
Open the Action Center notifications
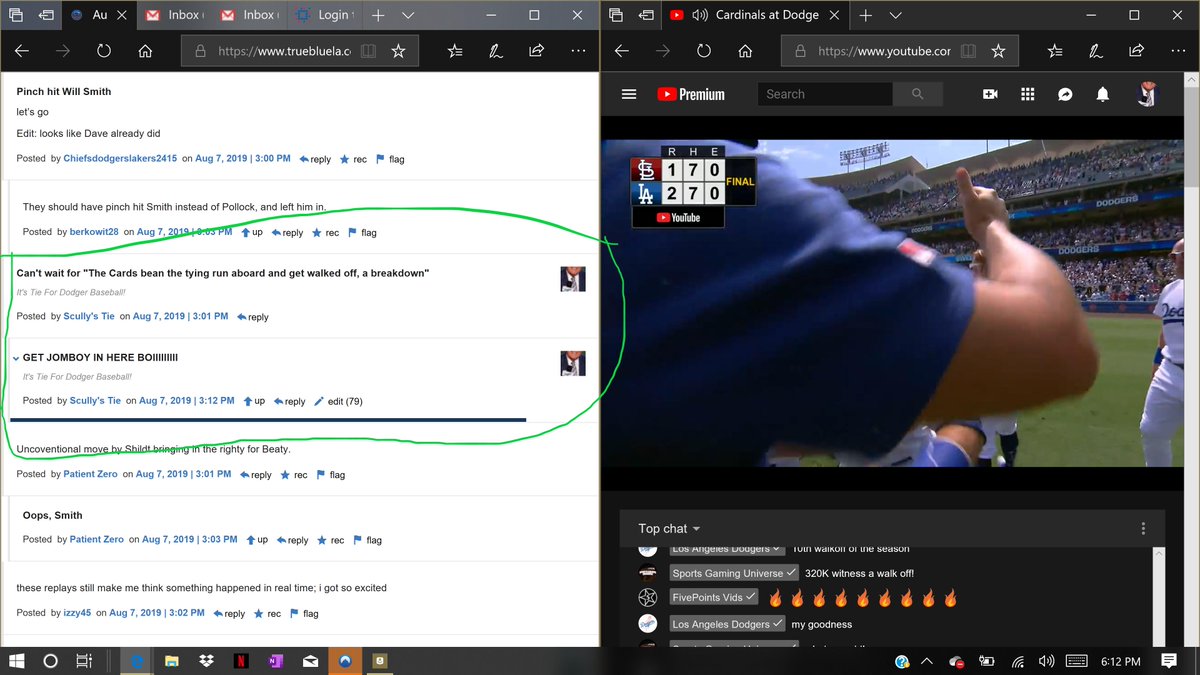point(1169,661)
